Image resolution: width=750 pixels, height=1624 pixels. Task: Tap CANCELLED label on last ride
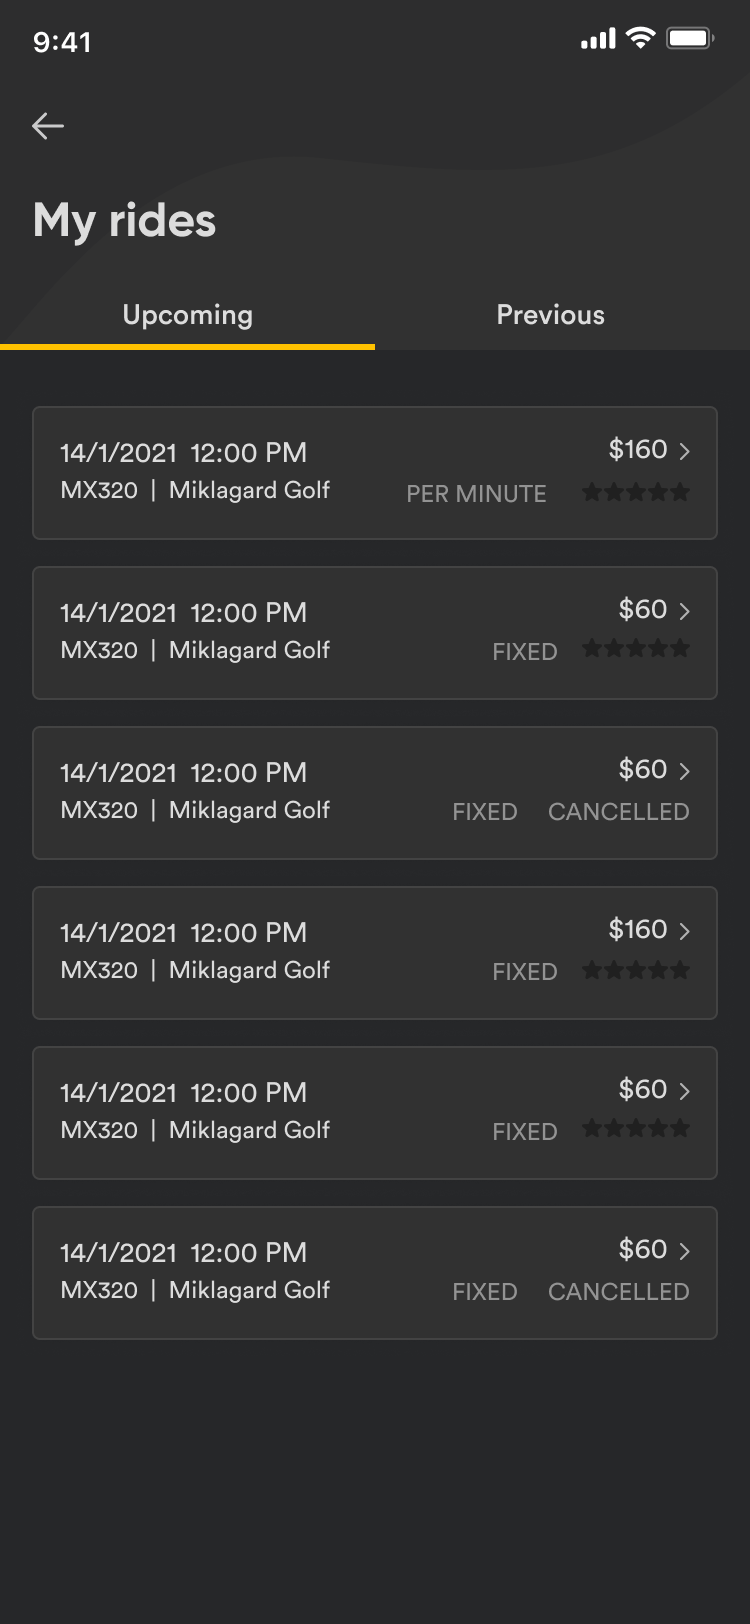618,1292
